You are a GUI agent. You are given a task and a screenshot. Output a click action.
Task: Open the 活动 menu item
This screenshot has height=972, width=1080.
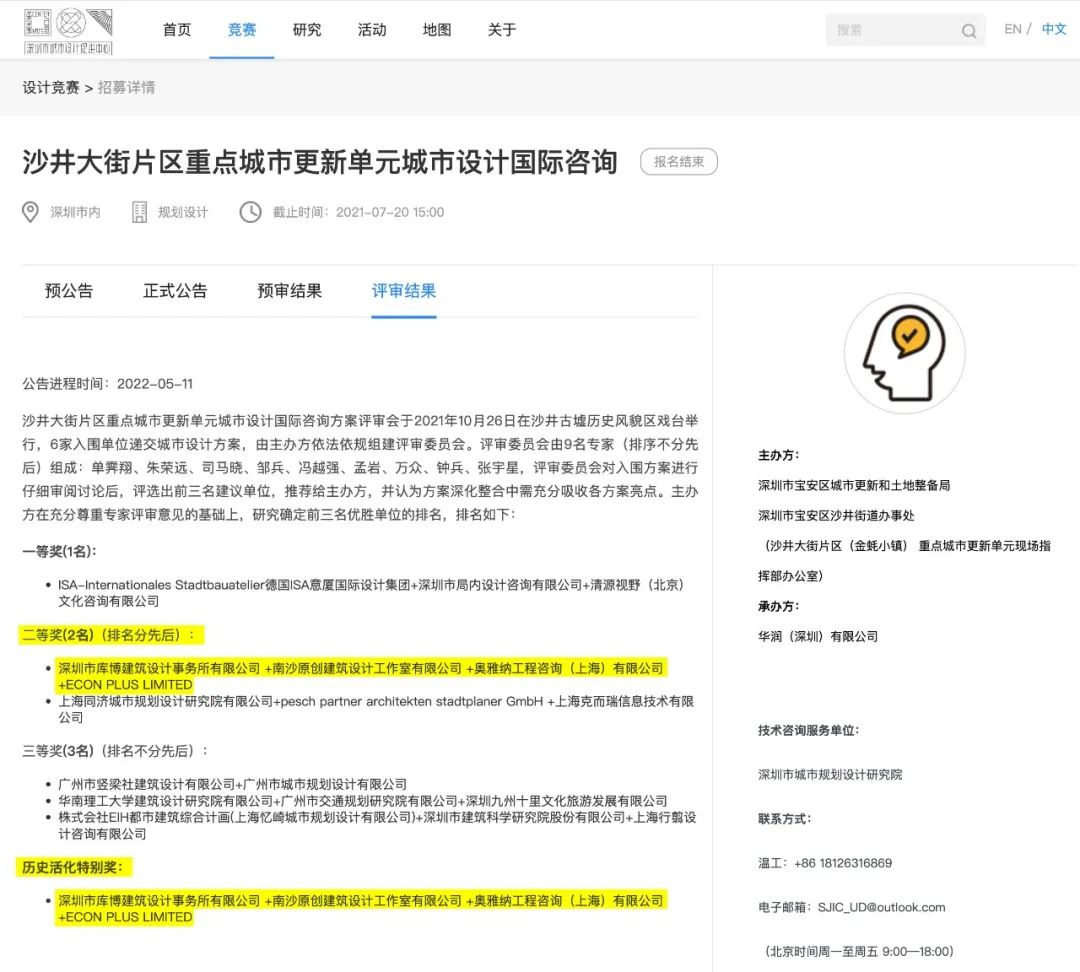click(x=372, y=30)
